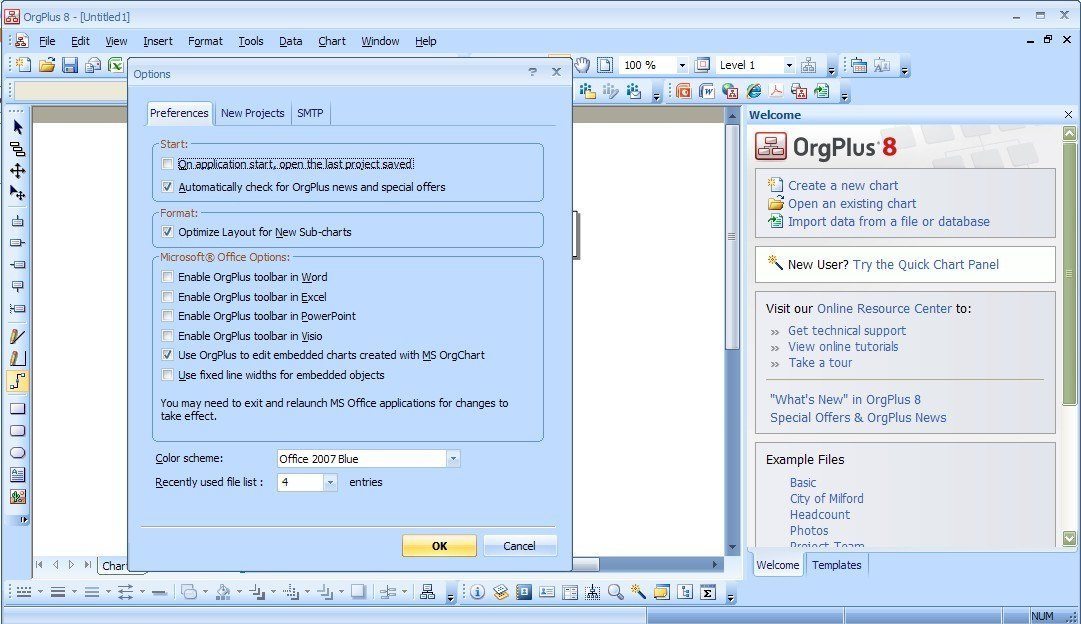Enable OrgPlus toolbar in Visio

(x=168, y=336)
